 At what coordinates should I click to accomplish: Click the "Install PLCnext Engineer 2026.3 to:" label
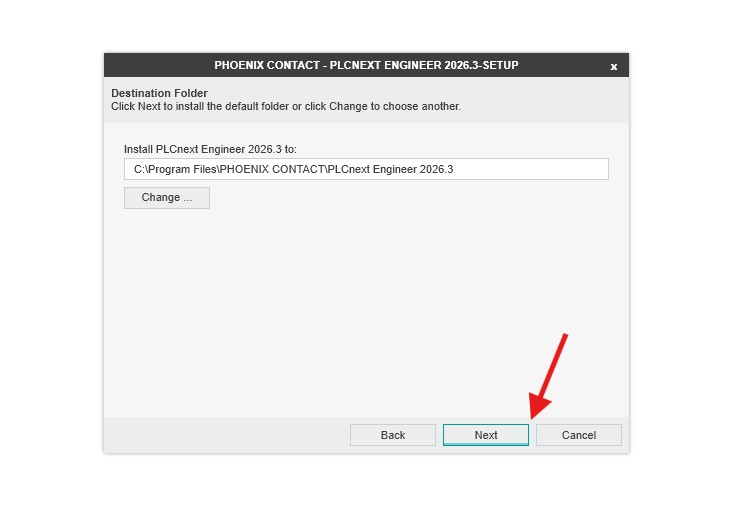[210, 149]
